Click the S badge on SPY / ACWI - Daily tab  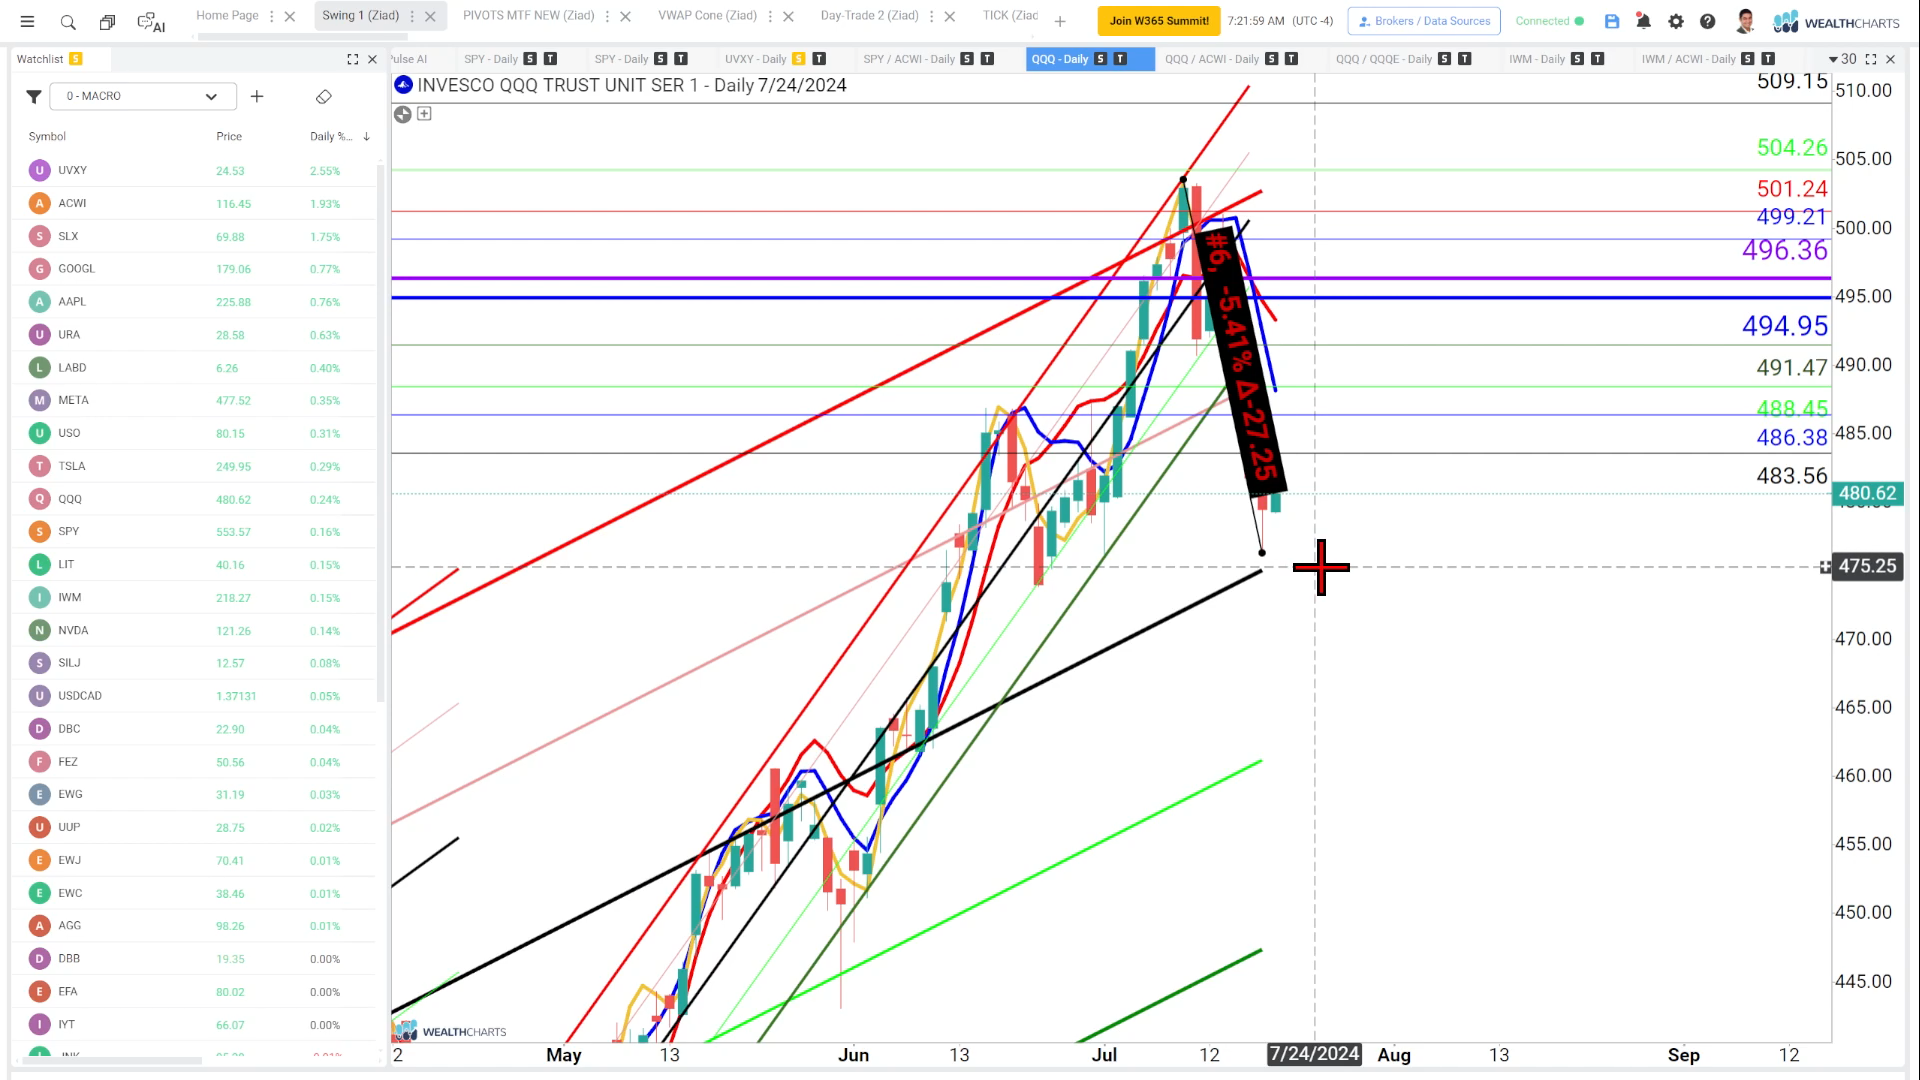[x=967, y=59]
